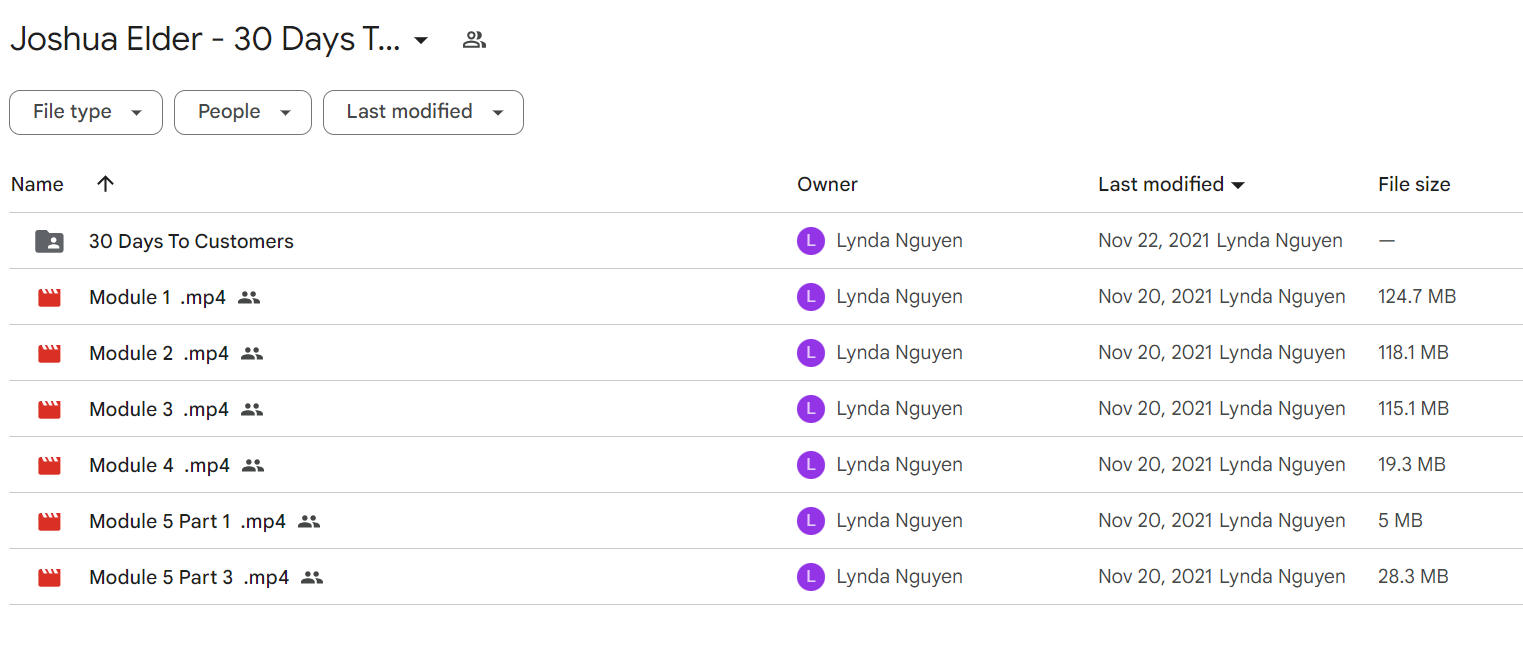Click owner avatar in Module 5 Part 1 row
The image size is (1523, 661).
pyautogui.click(x=811, y=521)
